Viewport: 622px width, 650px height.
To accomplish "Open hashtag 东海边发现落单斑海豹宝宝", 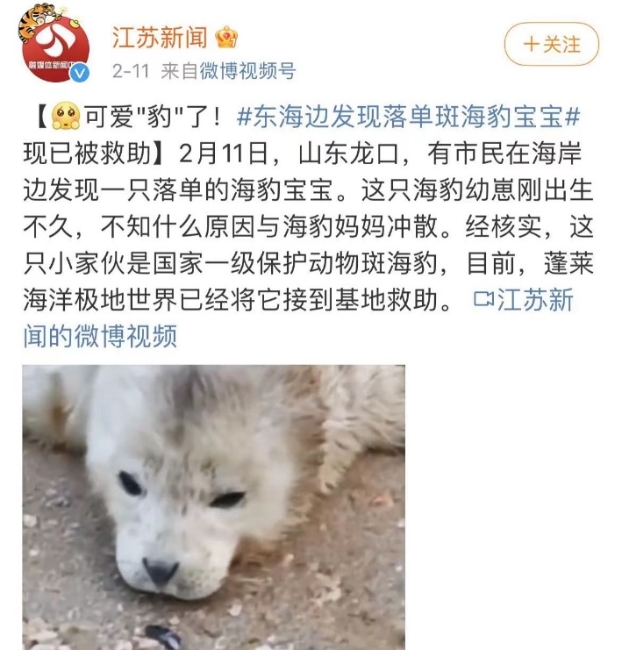I will pyautogui.click(x=408, y=116).
